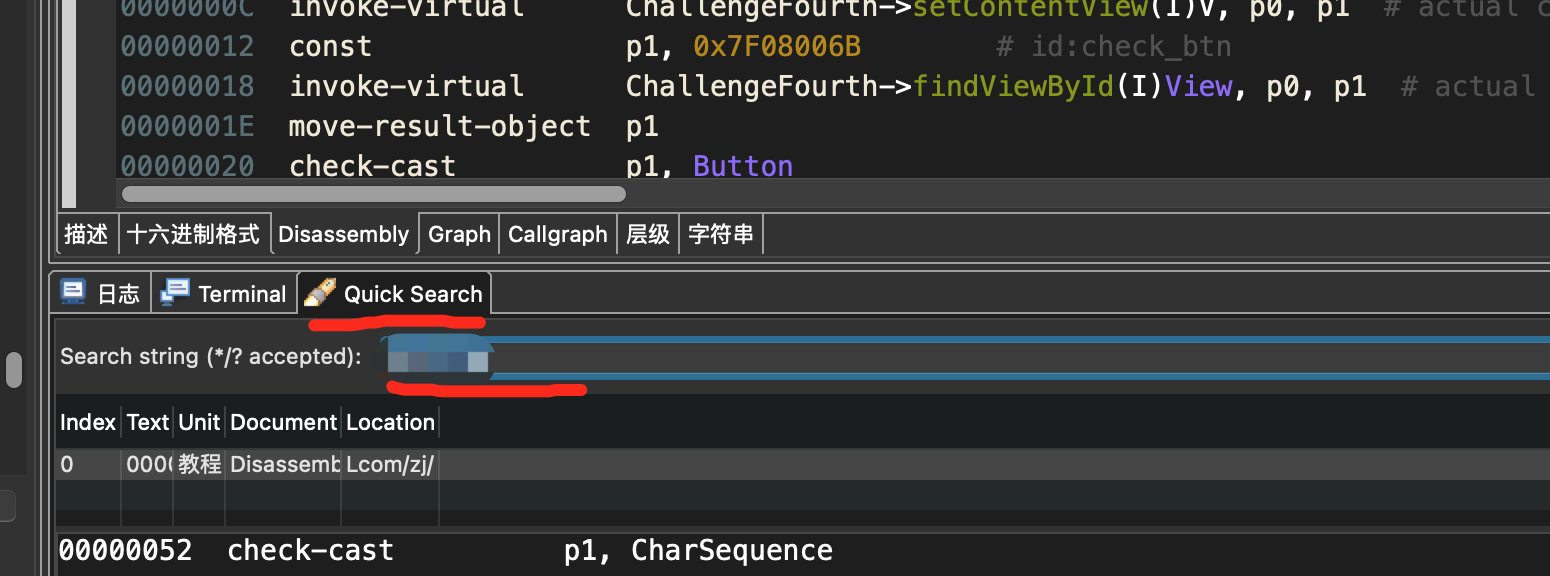
Task: Switch to the 描述 tab
Action: 86,234
